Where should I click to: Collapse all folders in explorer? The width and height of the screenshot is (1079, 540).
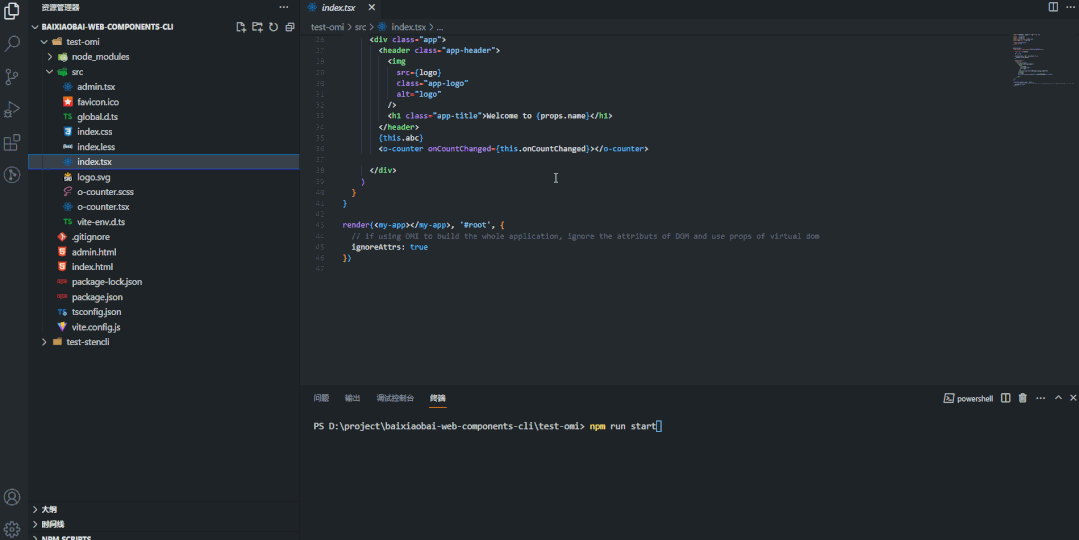click(289, 27)
